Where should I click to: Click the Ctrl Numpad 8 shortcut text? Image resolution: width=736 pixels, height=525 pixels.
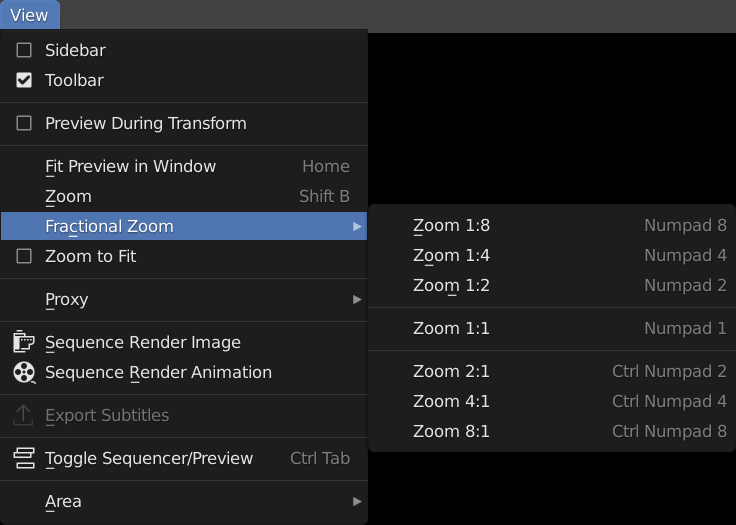669,432
